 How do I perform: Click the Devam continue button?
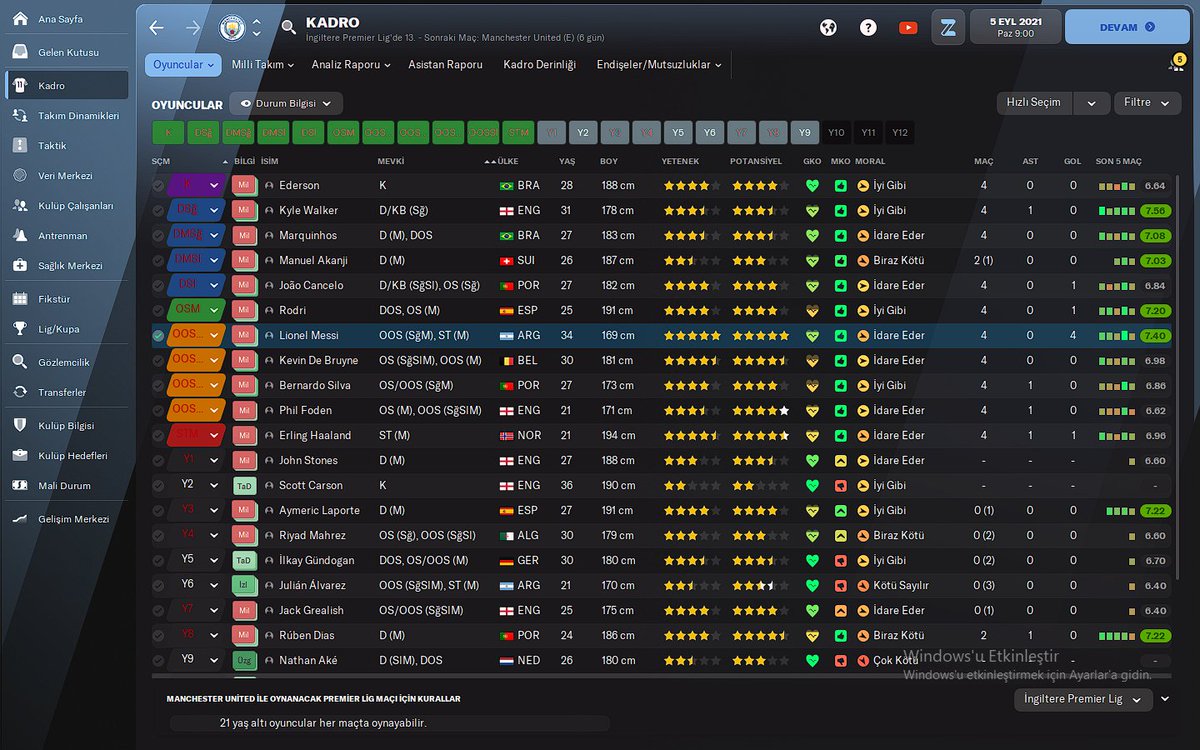1127,27
